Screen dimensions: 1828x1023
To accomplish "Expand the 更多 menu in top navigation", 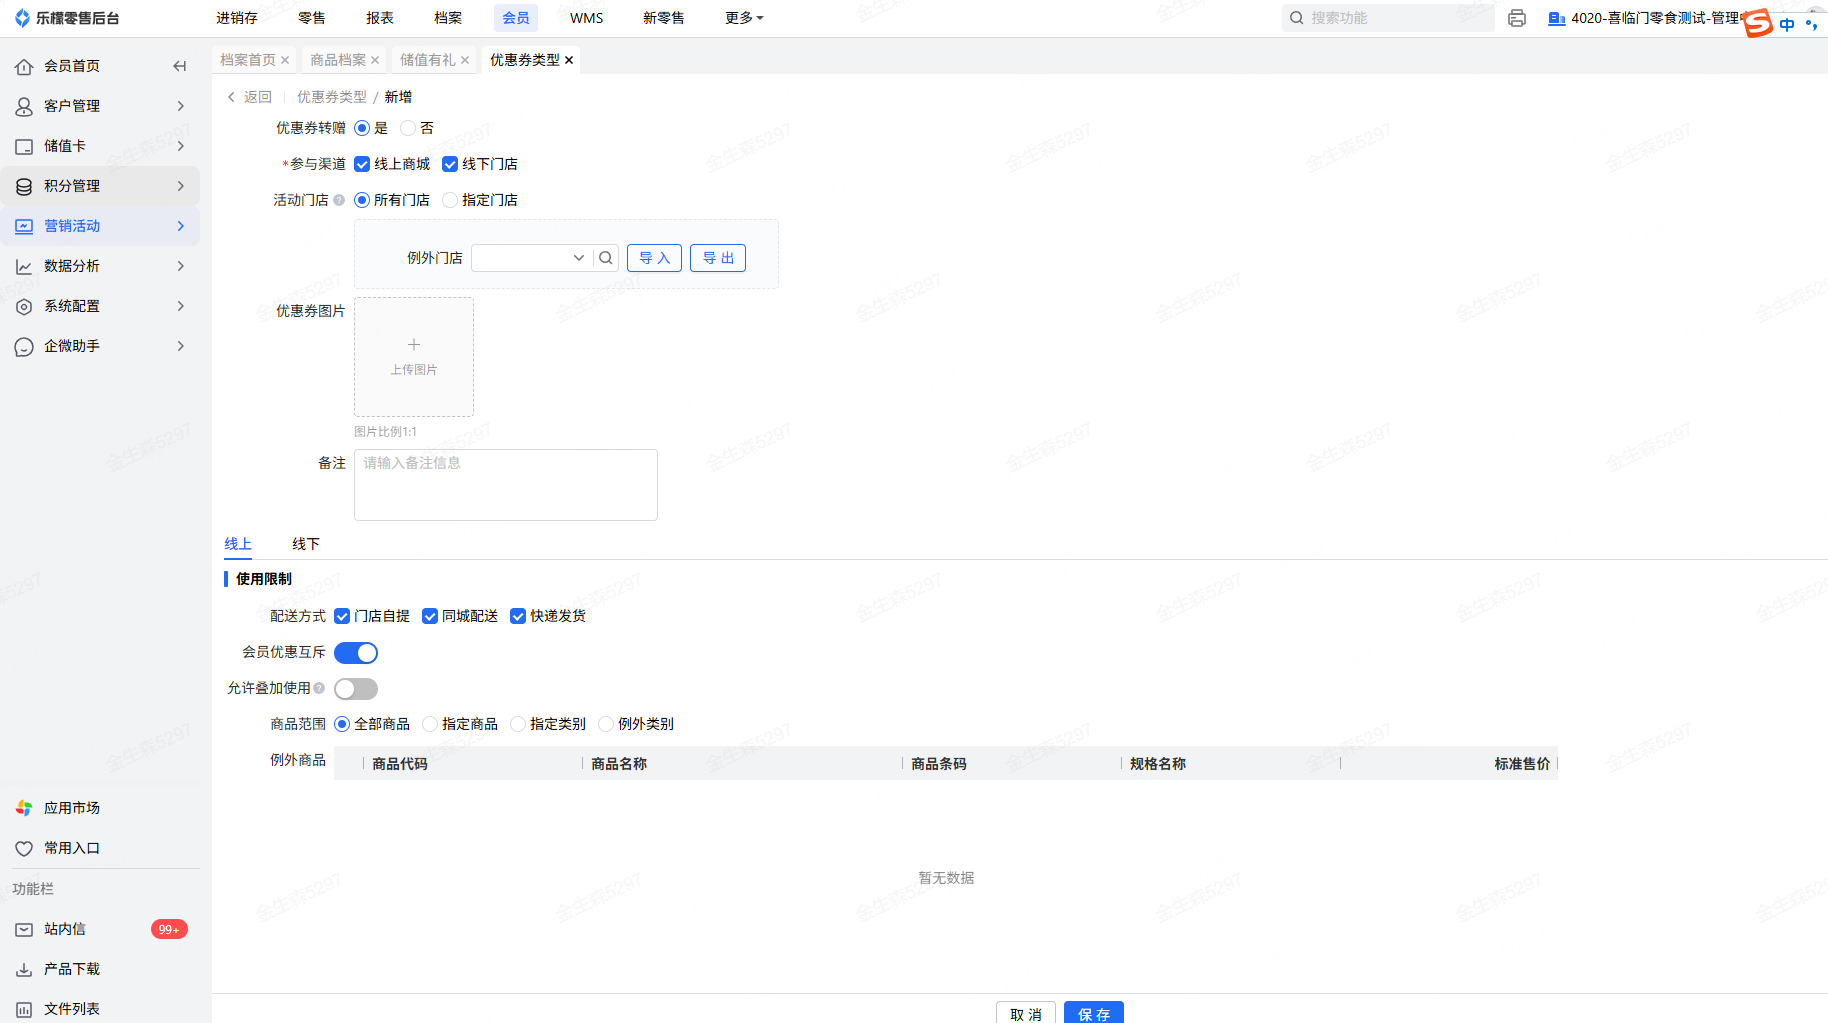I will (743, 18).
